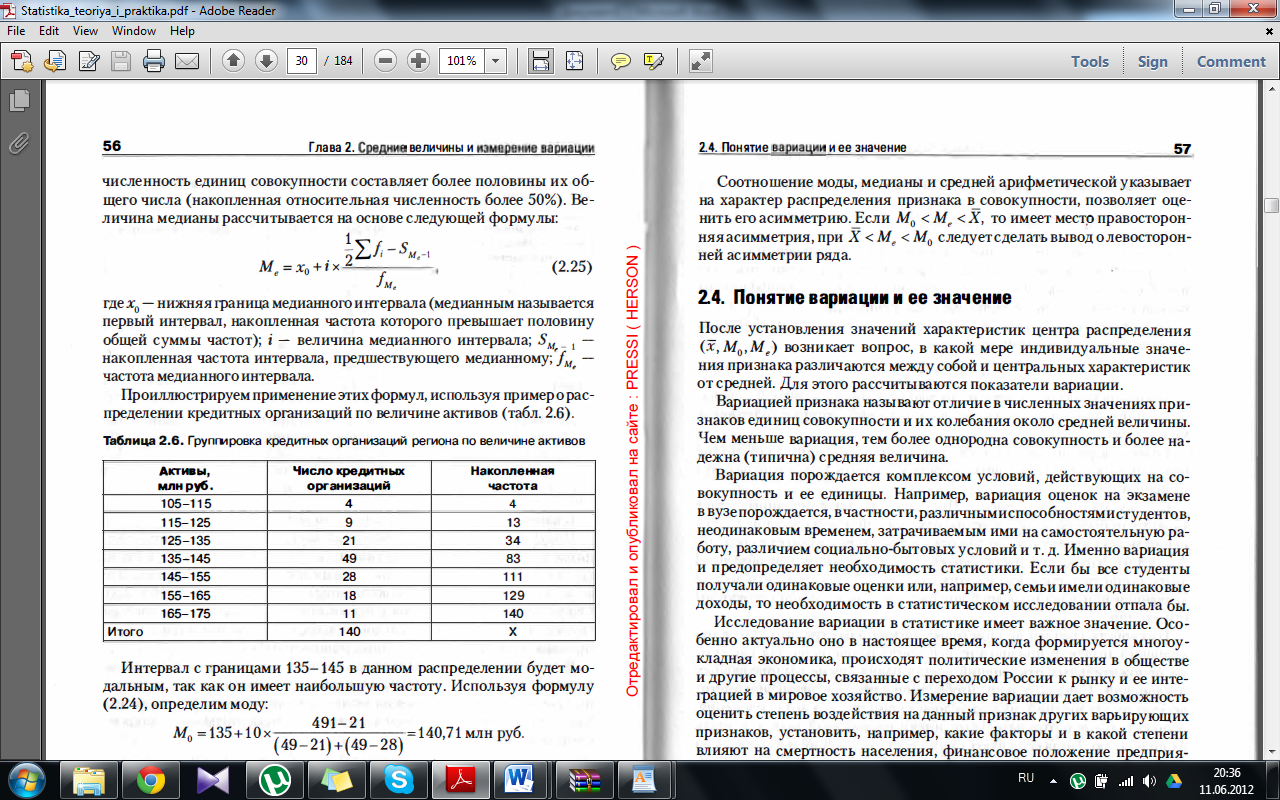Open the Window menu

(x=134, y=31)
